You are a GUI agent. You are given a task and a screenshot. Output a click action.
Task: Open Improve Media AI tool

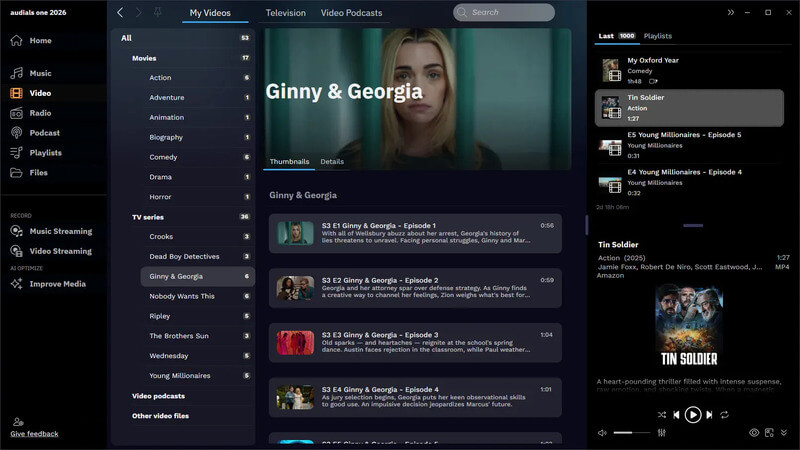coord(48,284)
